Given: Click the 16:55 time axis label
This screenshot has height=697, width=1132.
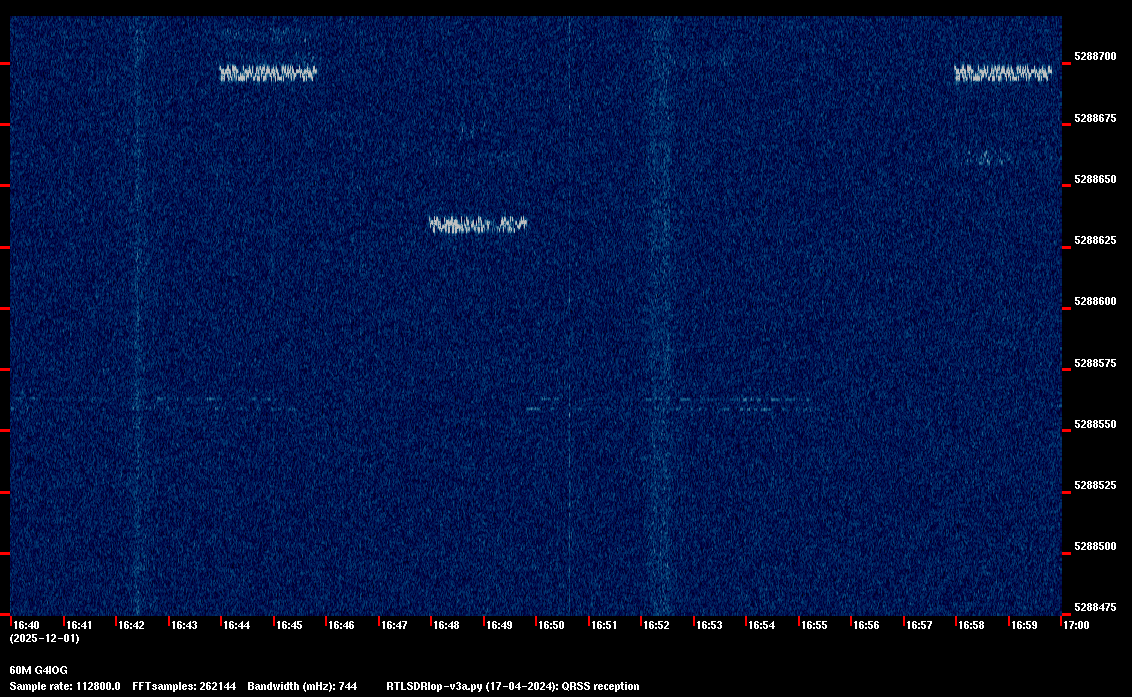Looking at the screenshot, I should 814,625.
